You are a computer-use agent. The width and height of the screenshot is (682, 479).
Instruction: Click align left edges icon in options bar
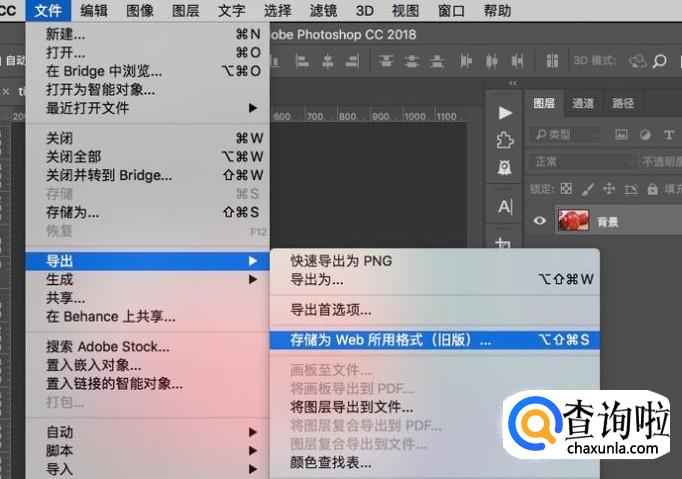point(301,61)
